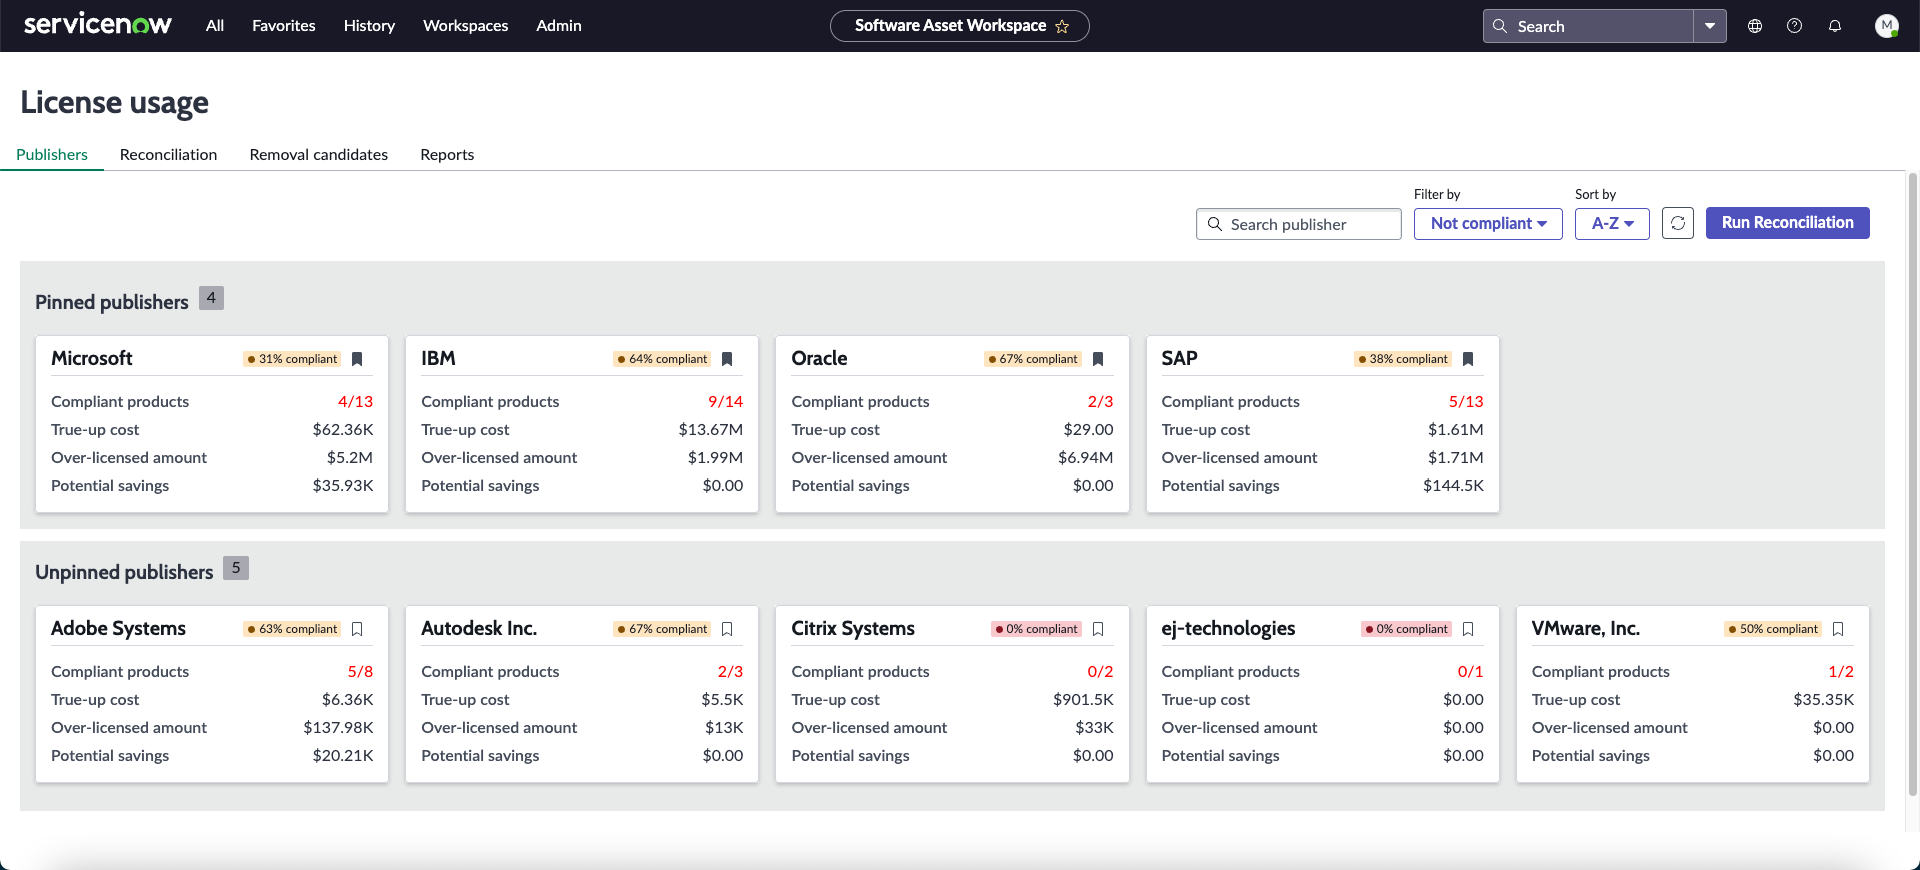The image size is (1920, 870).
Task: Click Oracle's over-licensed amount $6.94M
Action: [x=1086, y=457]
